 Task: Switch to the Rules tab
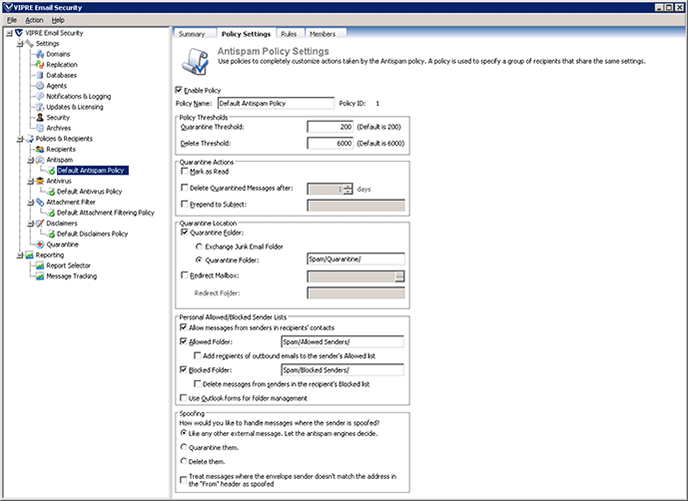tap(288, 34)
